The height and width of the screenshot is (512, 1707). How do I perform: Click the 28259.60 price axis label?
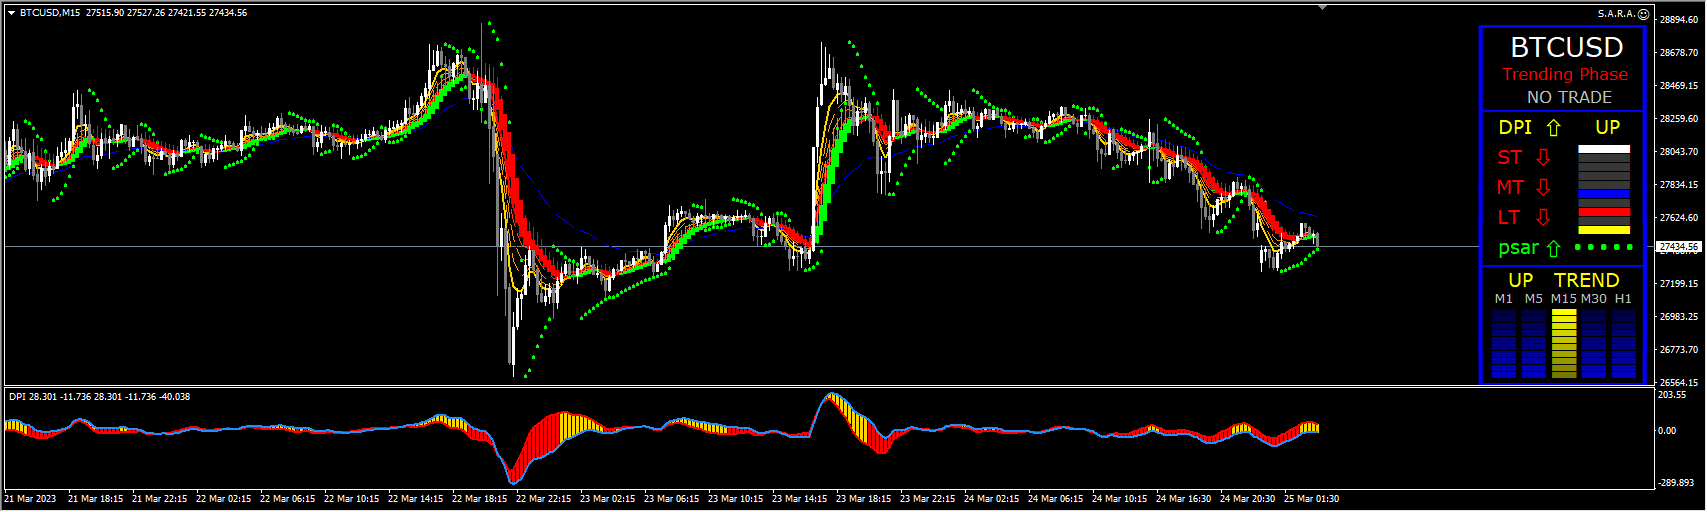coord(1679,119)
